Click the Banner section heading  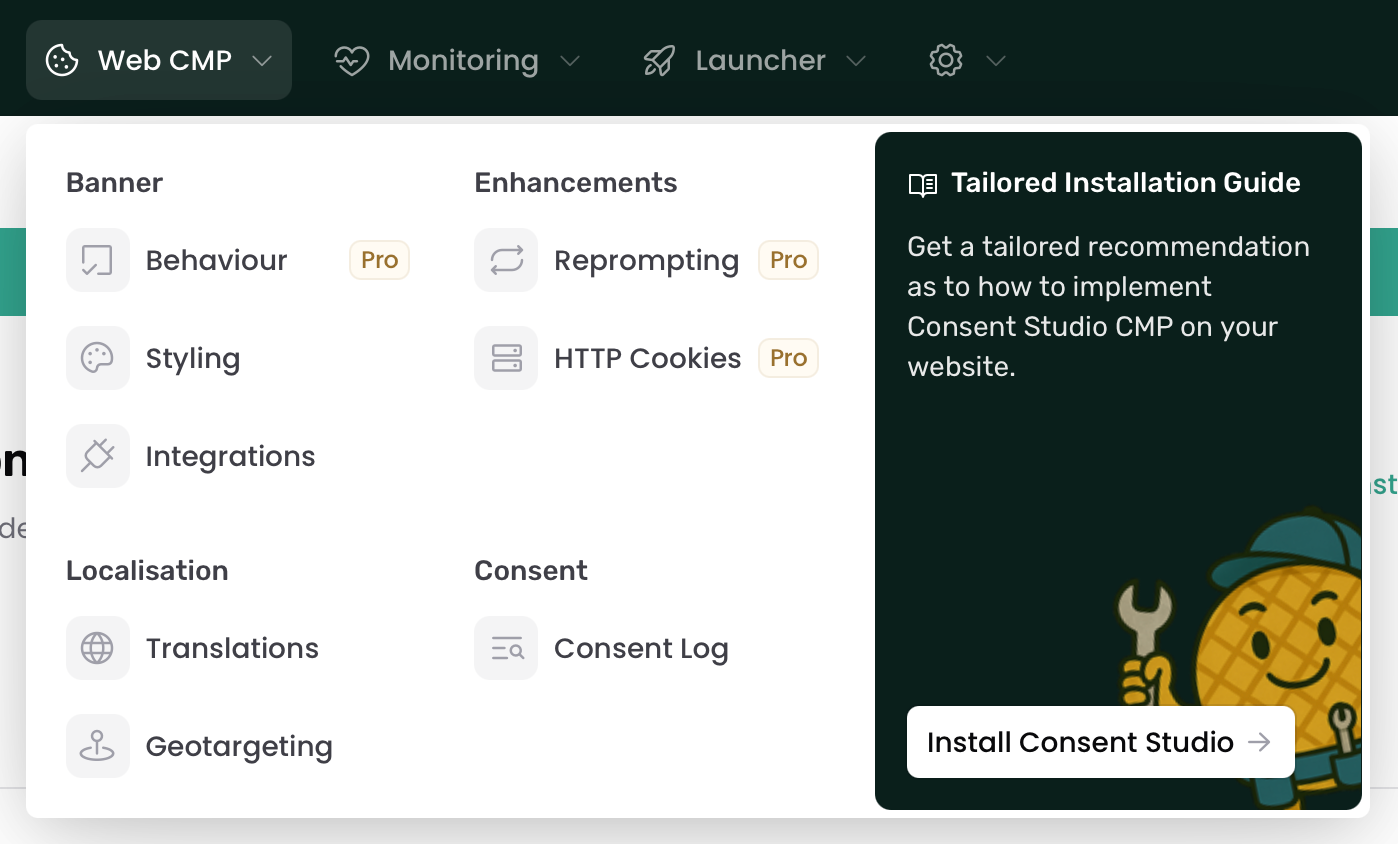pyautogui.click(x=114, y=183)
